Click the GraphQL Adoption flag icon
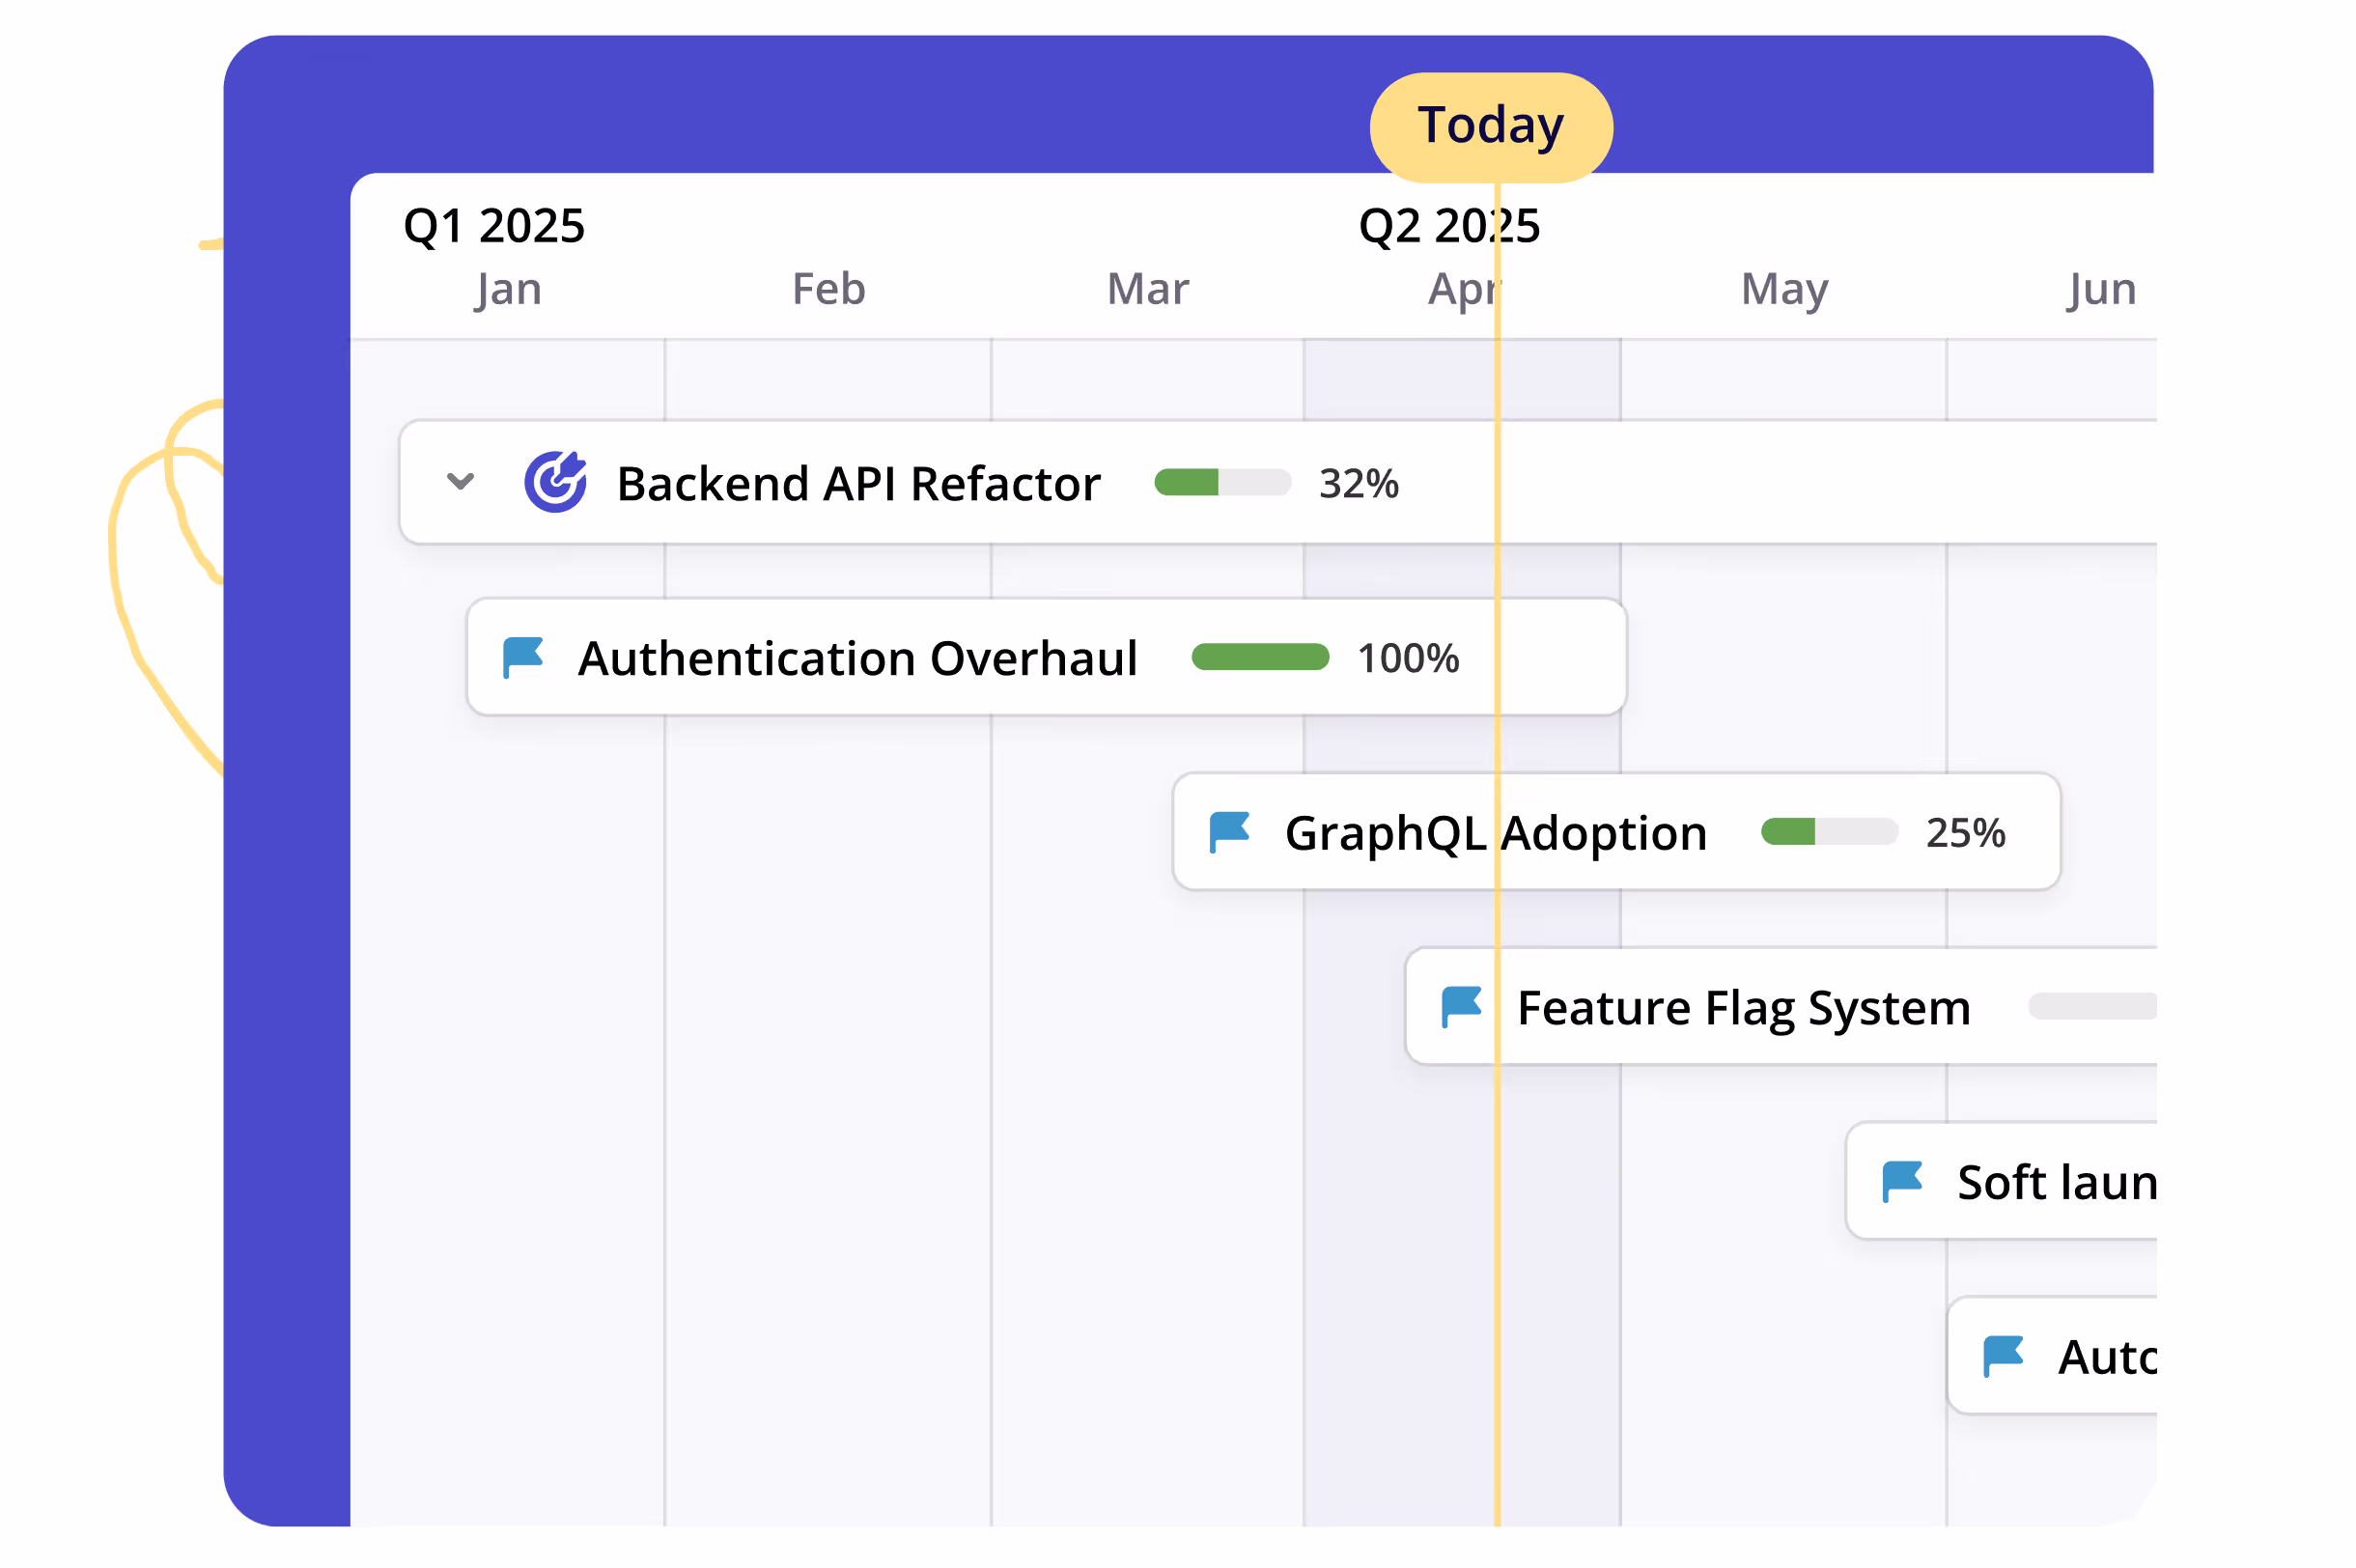Screen dimensions: 2356x1568 [1229, 833]
